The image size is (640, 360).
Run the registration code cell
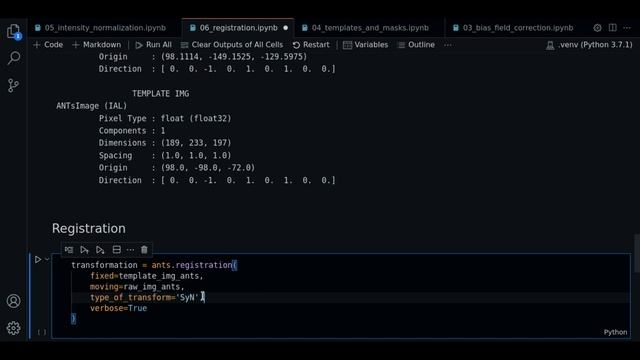tap(38, 260)
